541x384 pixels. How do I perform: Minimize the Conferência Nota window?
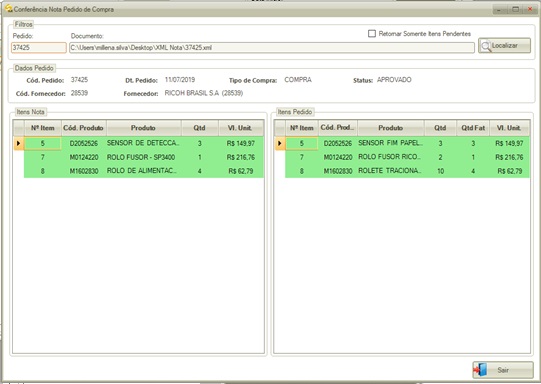click(x=499, y=10)
